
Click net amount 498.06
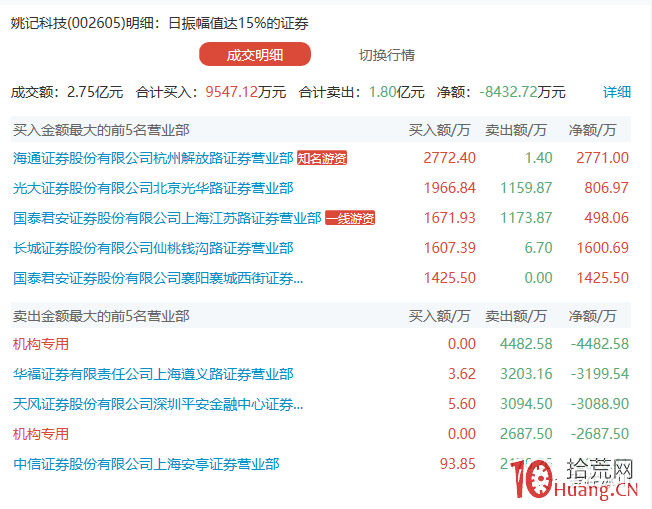[607, 218]
